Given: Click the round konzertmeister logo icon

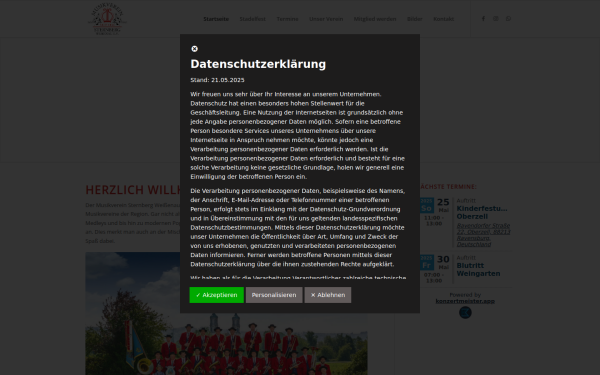Looking at the screenshot, I should [x=465, y=312].
